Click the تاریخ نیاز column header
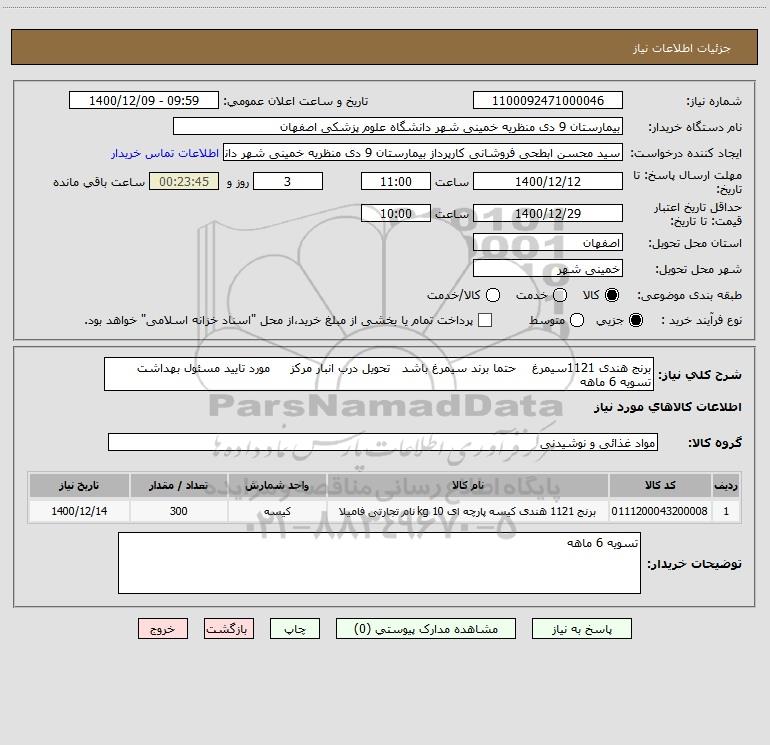The height and width of the screenshot is (745, 770). 79,485
